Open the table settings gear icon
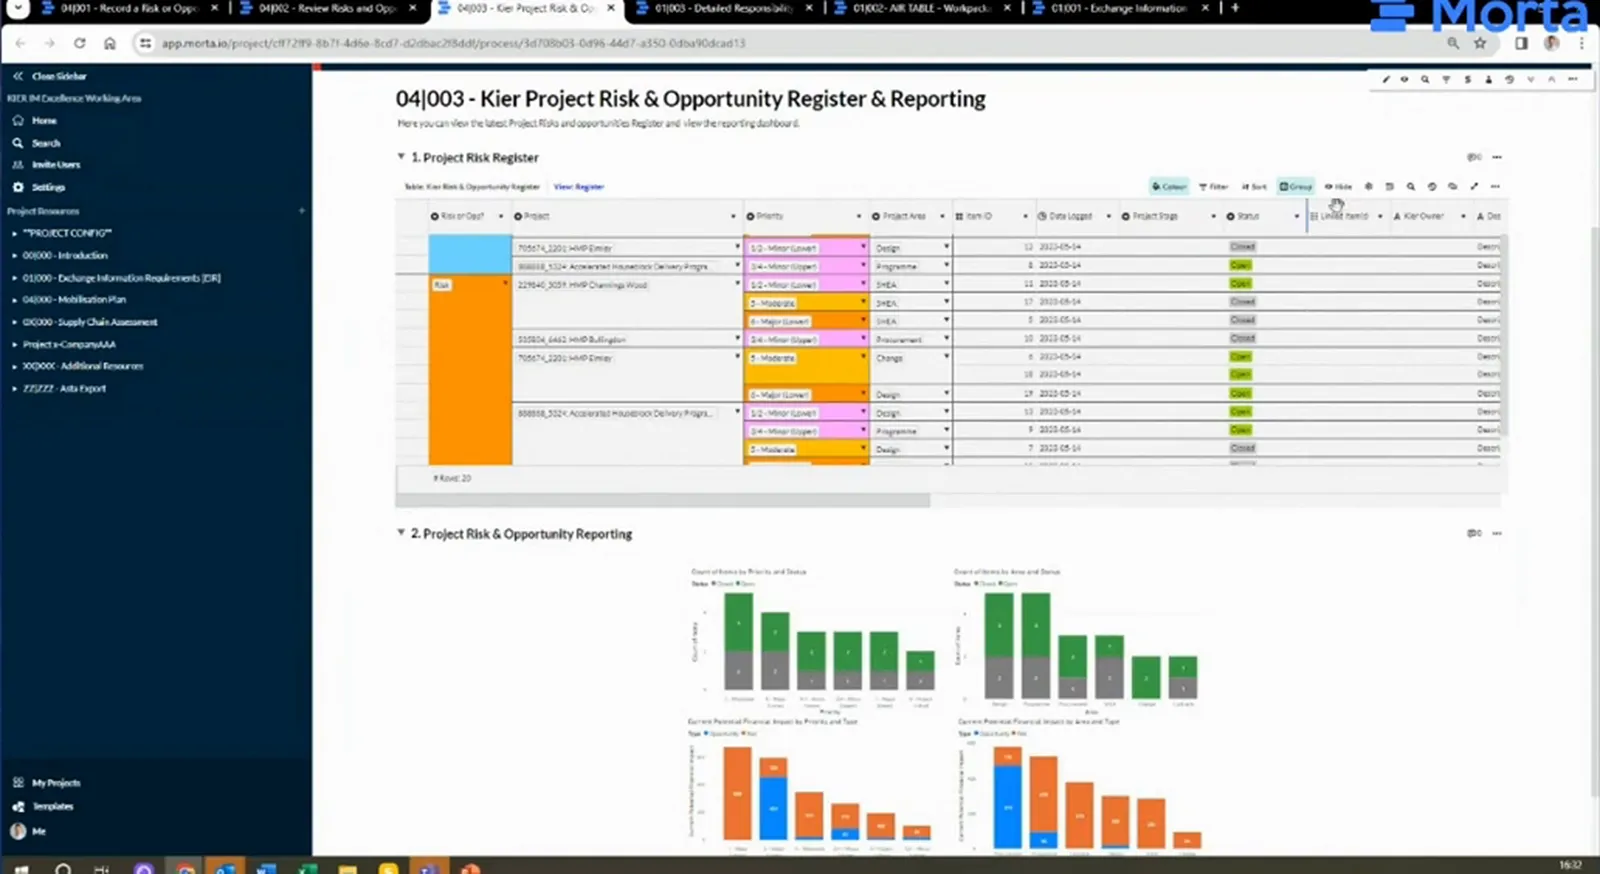 1368,186
